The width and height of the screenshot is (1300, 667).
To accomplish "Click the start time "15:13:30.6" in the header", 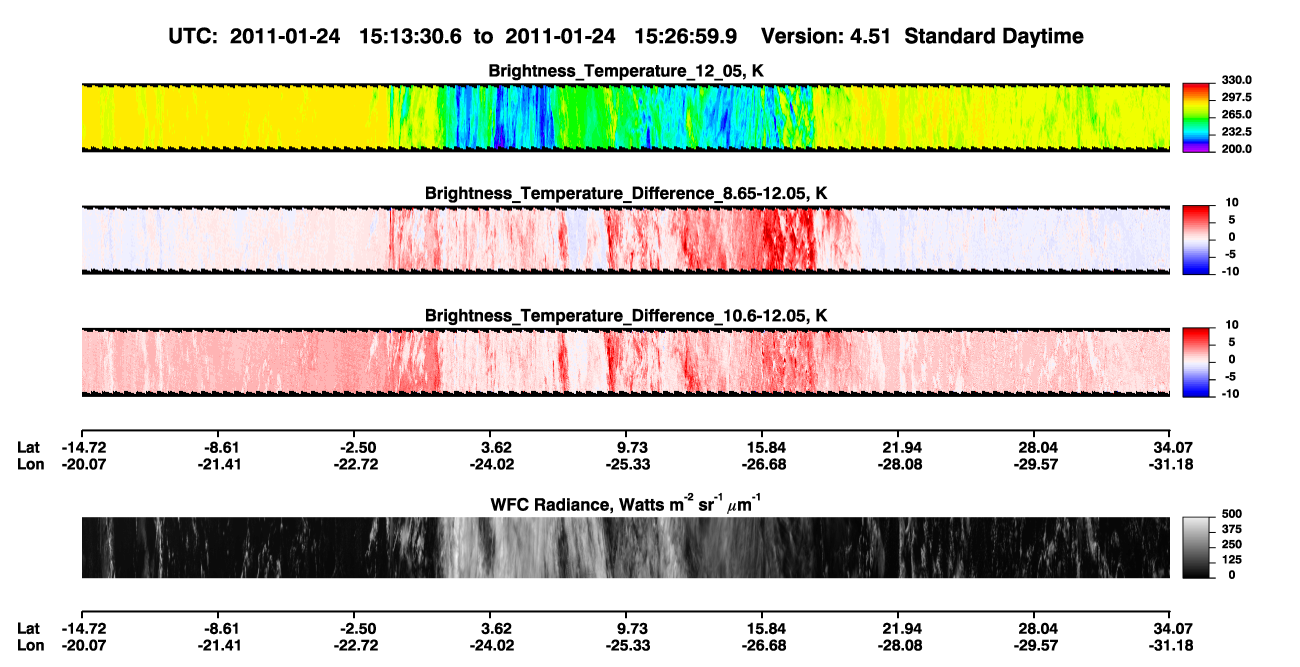I will pos(412,37).
